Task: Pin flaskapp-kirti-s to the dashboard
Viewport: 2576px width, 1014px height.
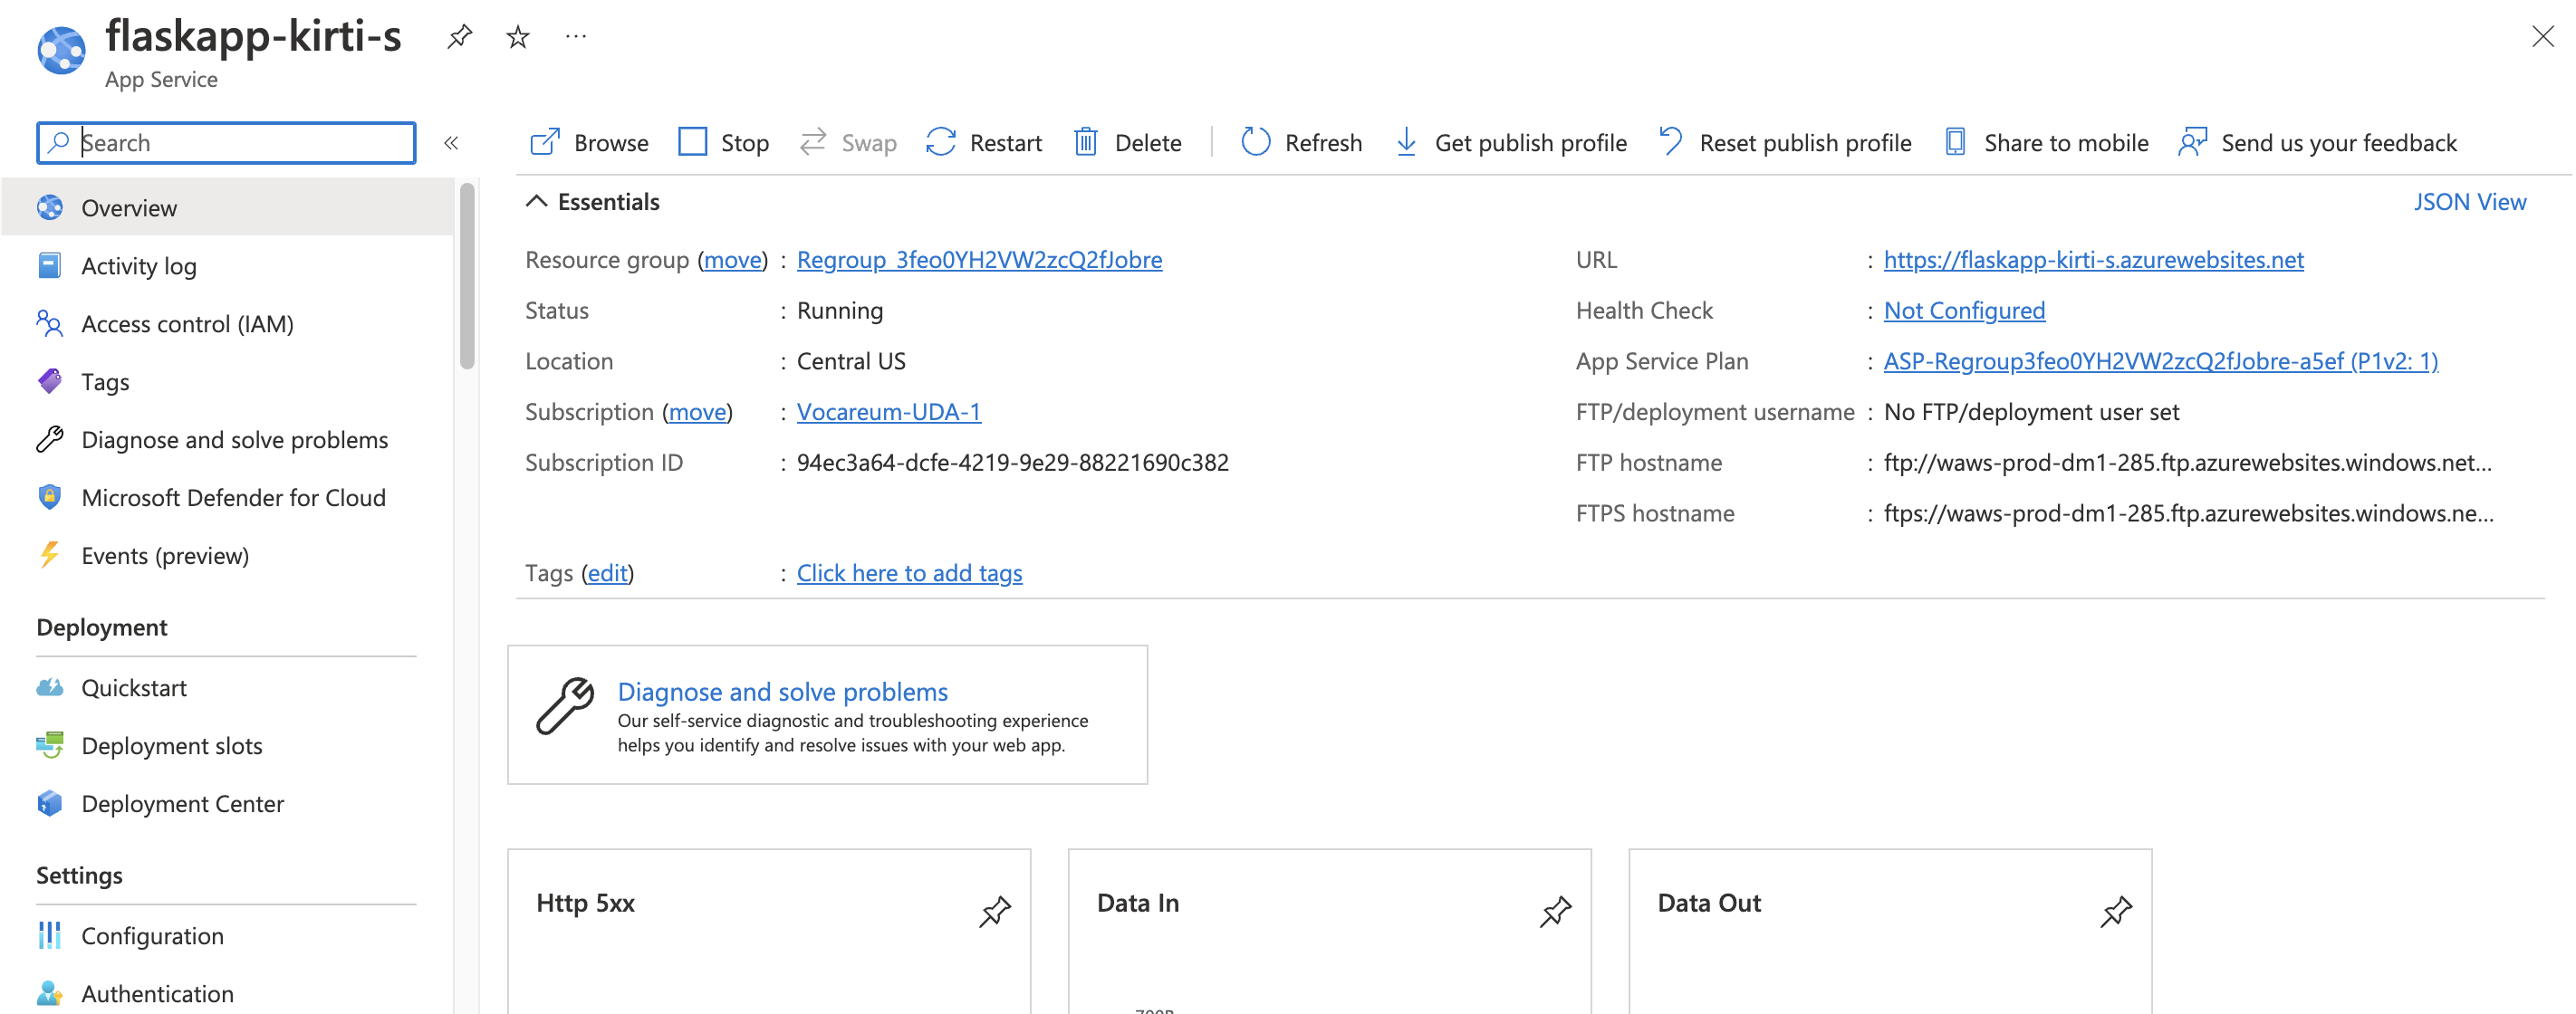Action: pos(459,36)
